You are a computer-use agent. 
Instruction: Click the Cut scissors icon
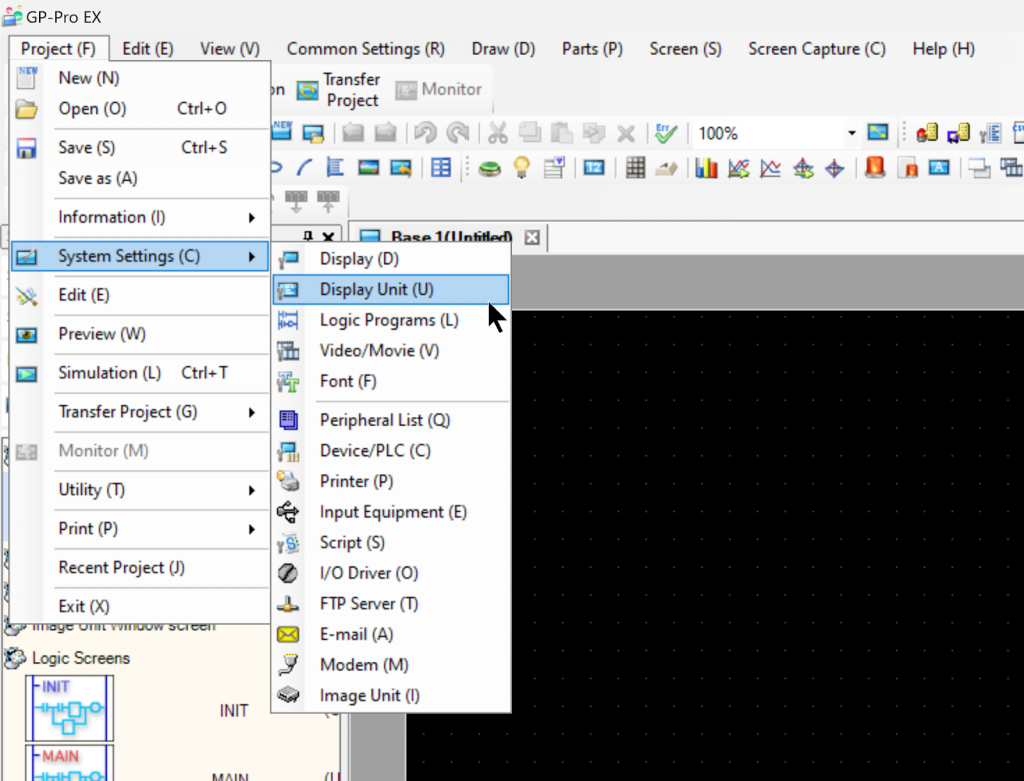coord(497,134)
